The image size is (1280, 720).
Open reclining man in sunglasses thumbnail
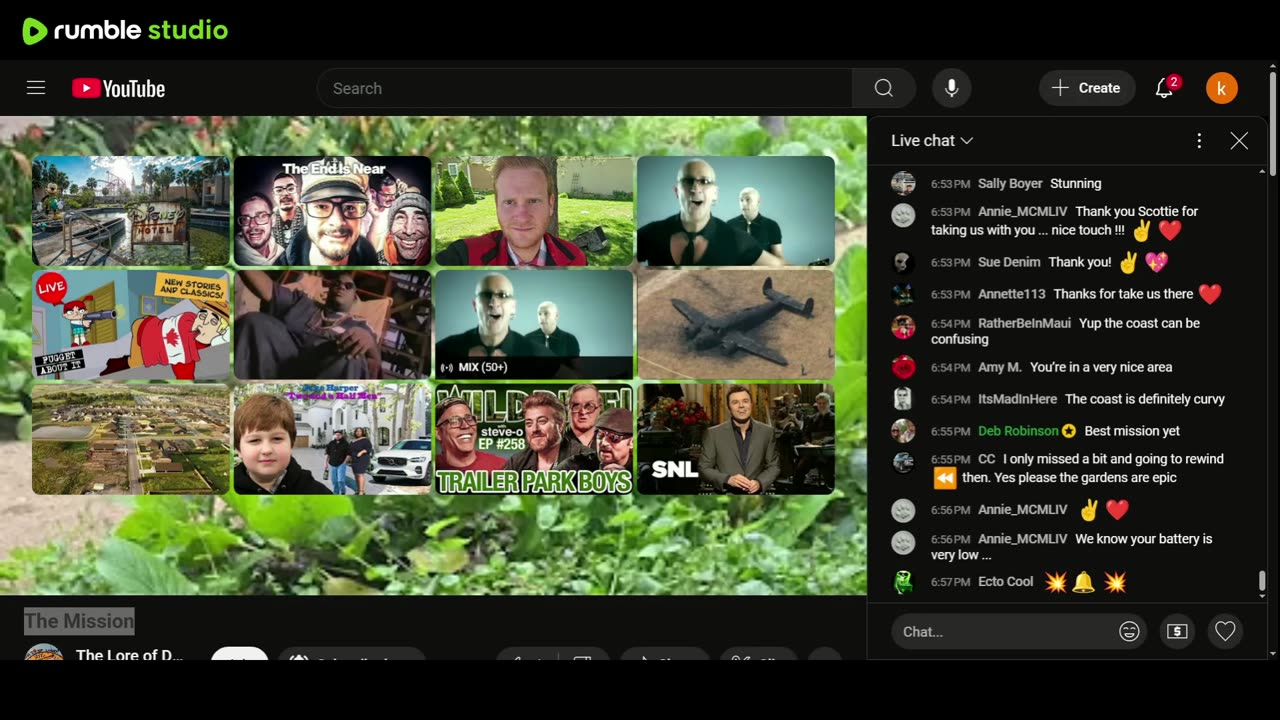click(333, 325)
